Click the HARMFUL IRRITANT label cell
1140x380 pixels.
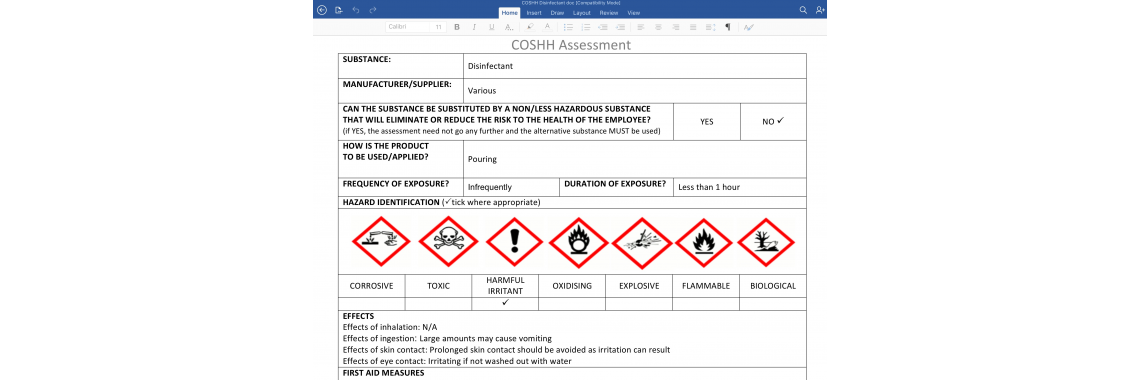[505, 286]
